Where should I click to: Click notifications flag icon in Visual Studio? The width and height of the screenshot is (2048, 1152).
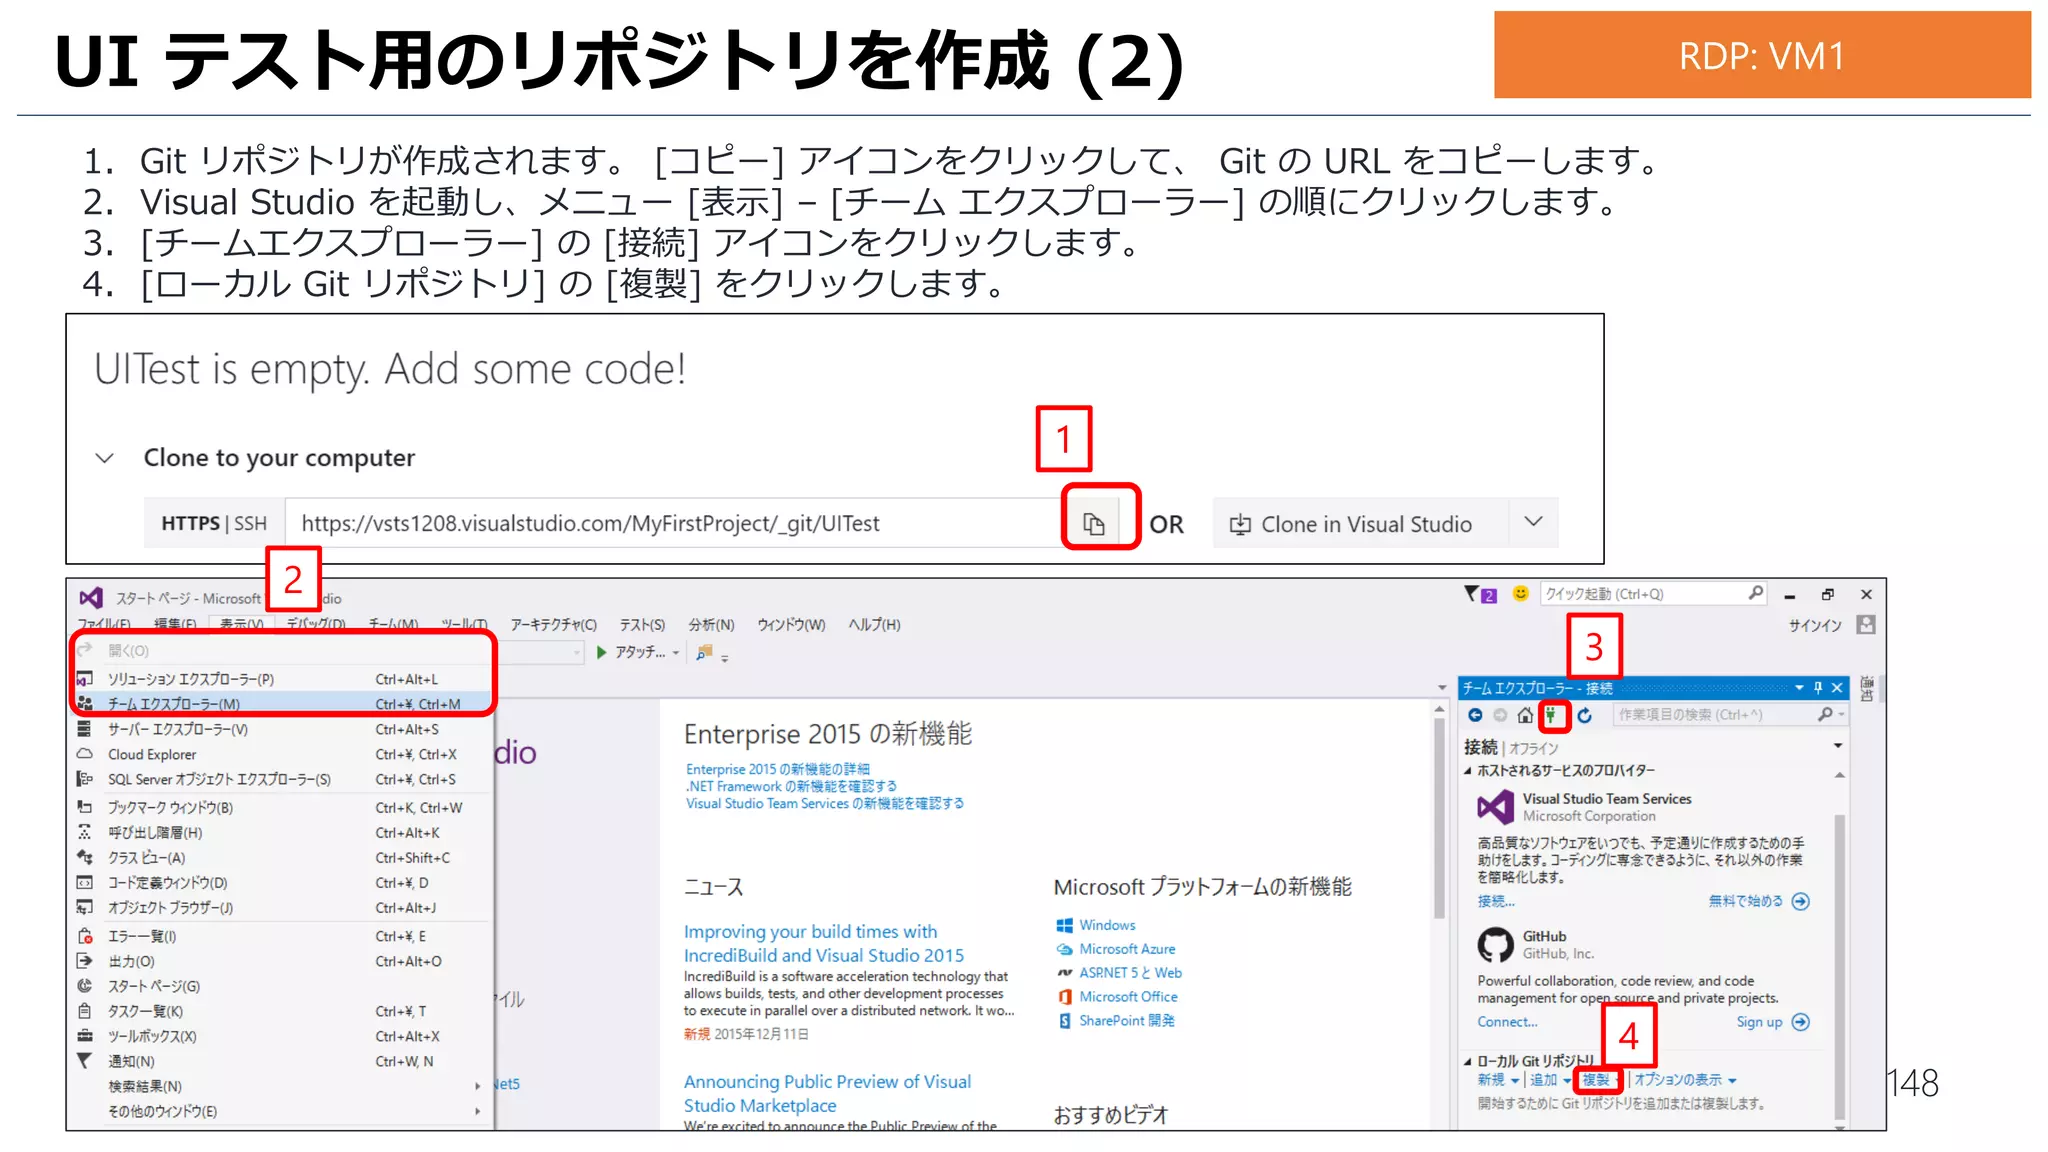(x=1472, y=594)
